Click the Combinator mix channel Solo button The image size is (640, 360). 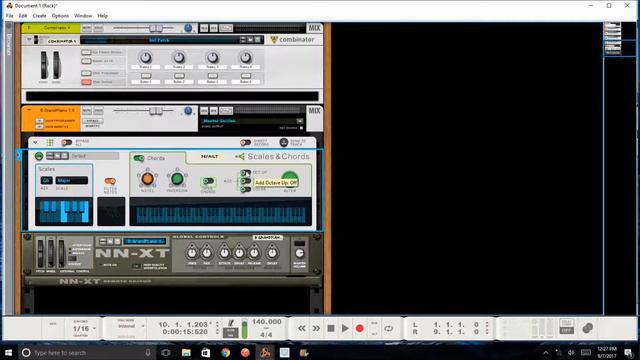click(x=98, y=28)
